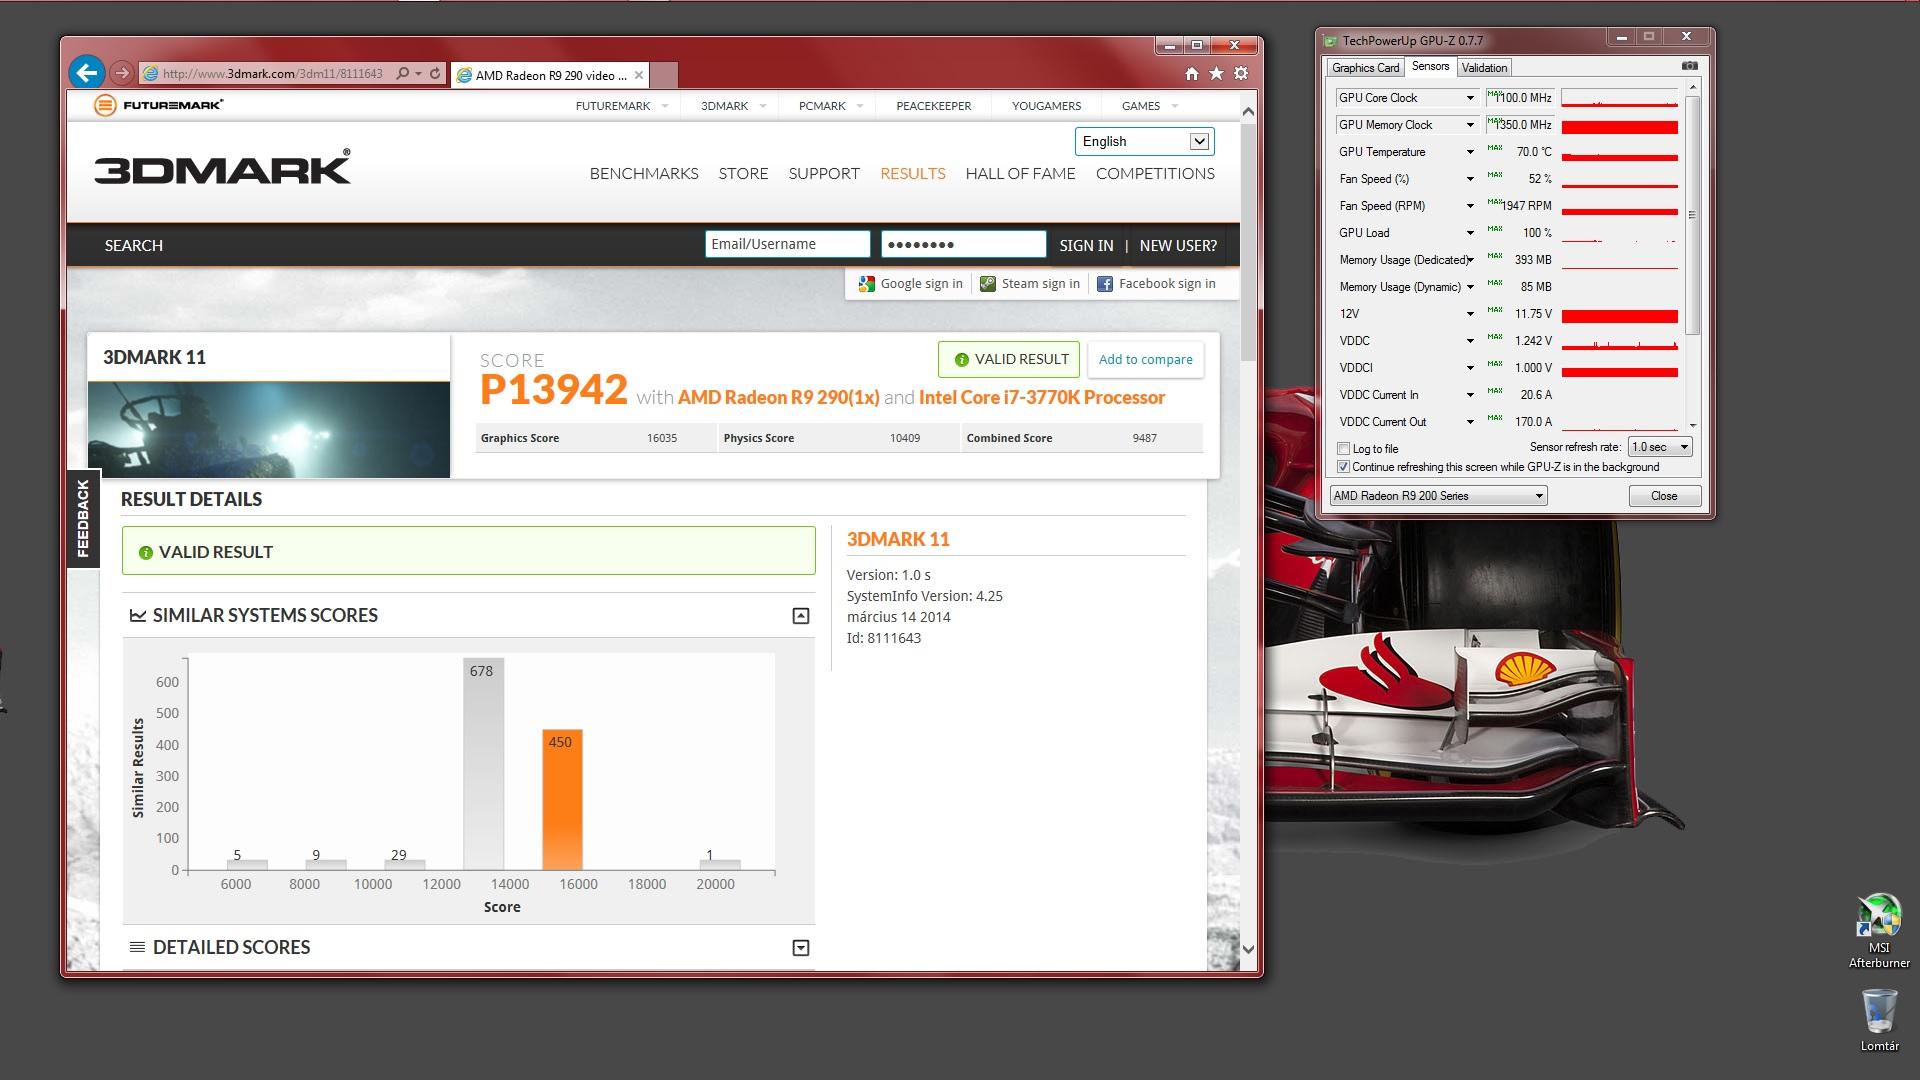The height and width of the screenshot is (1080, 1920).
Task: Open the GPU Temperature sensor dropdown arrow
Action: point(1470,152)
